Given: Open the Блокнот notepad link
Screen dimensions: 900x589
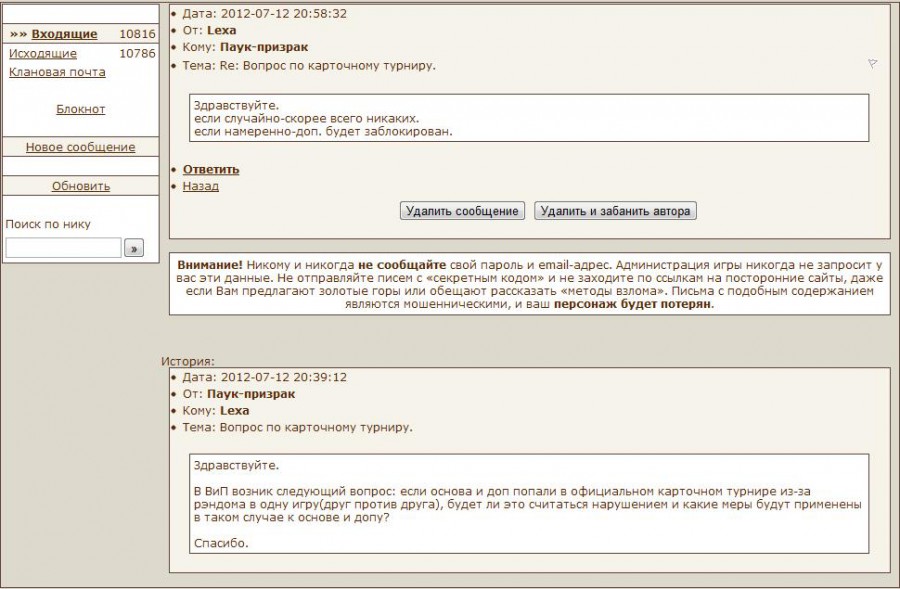Looking at the screenshot, I should point(80,109).
